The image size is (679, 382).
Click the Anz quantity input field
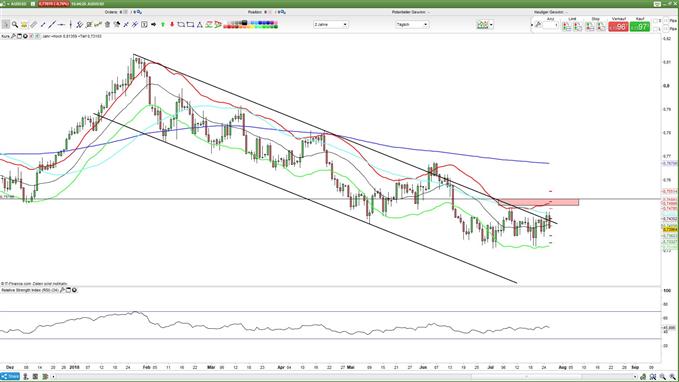point(551,25)
